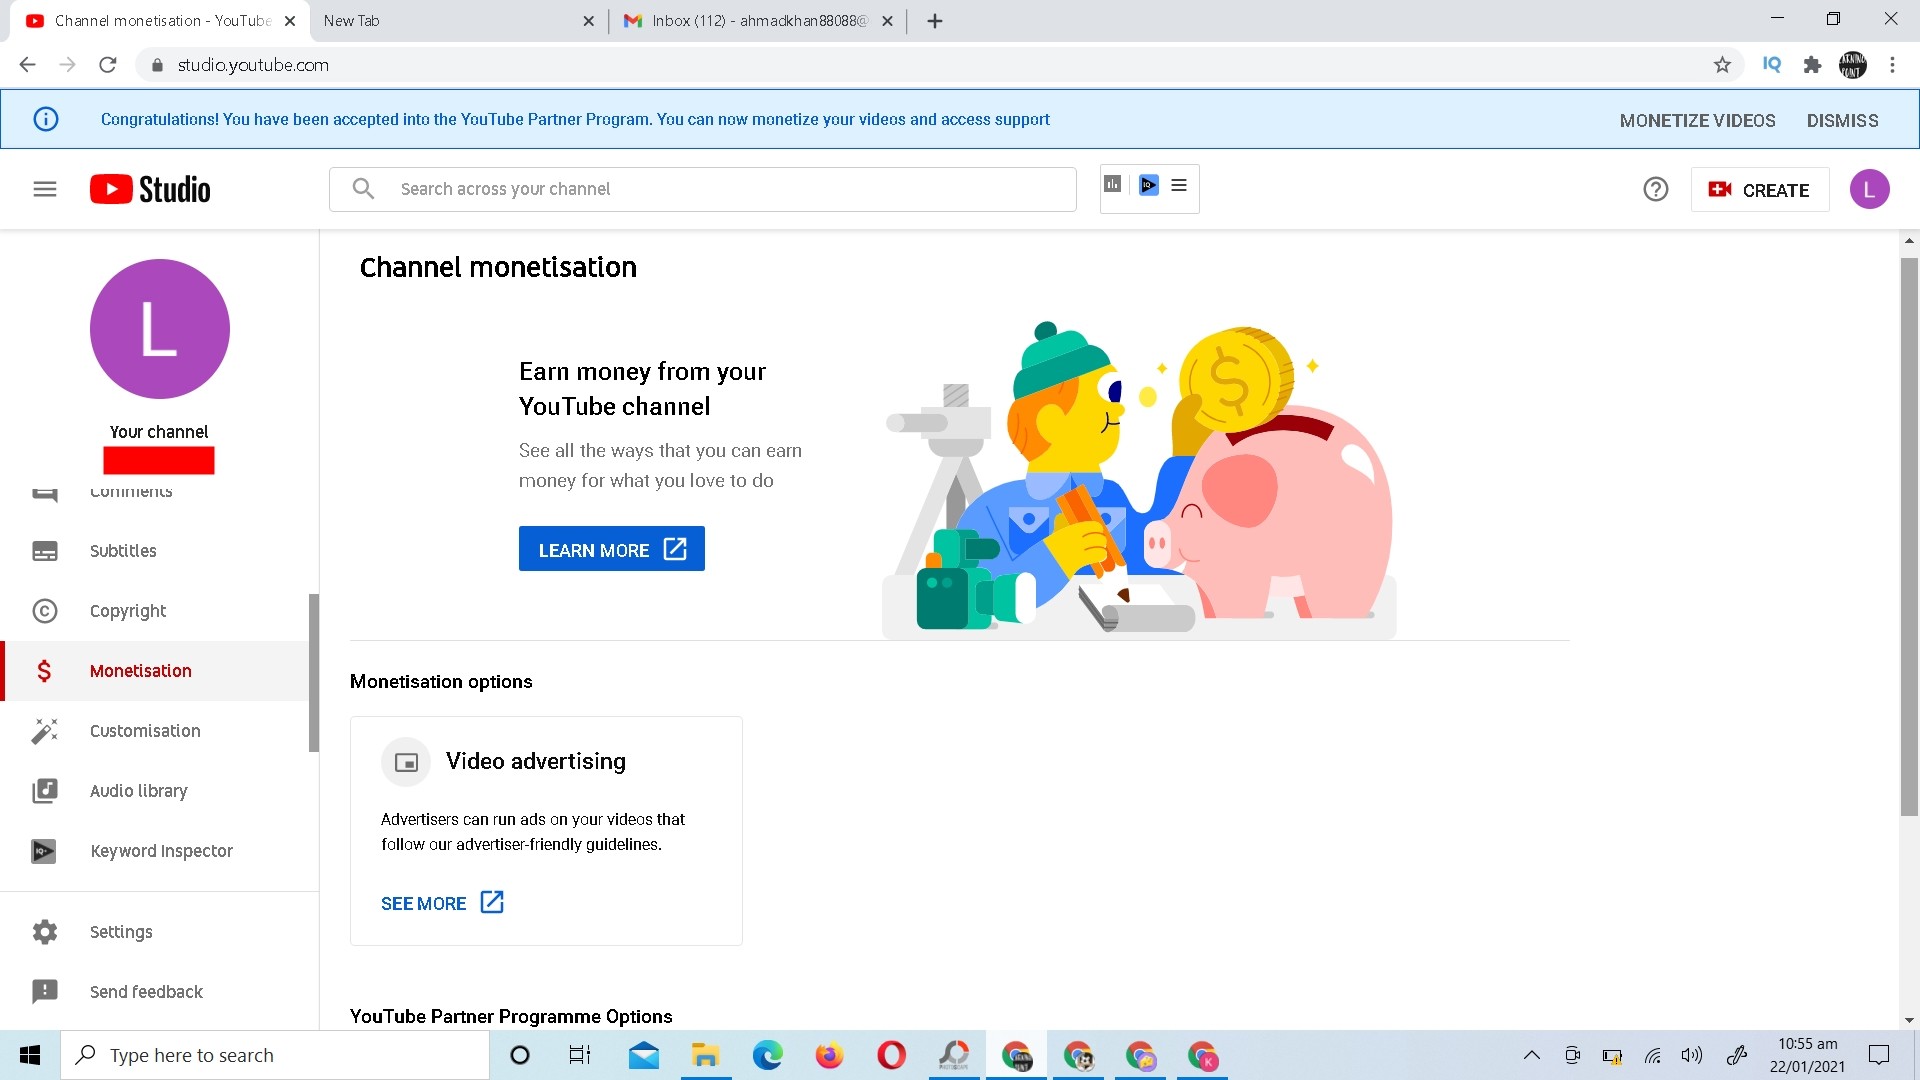The image size is (1920, 1080).
Task: Click the sidebar scrollbar thumb
Action: tap(314, 673)
